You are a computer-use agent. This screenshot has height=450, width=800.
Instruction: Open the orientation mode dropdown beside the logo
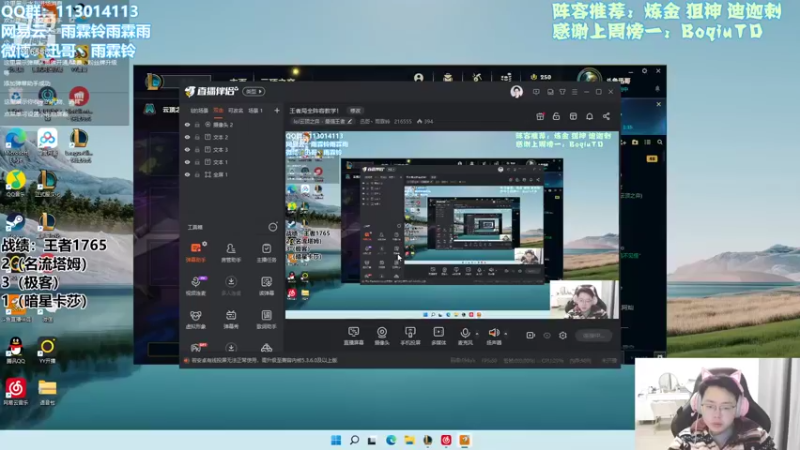[x=254, y=91]
